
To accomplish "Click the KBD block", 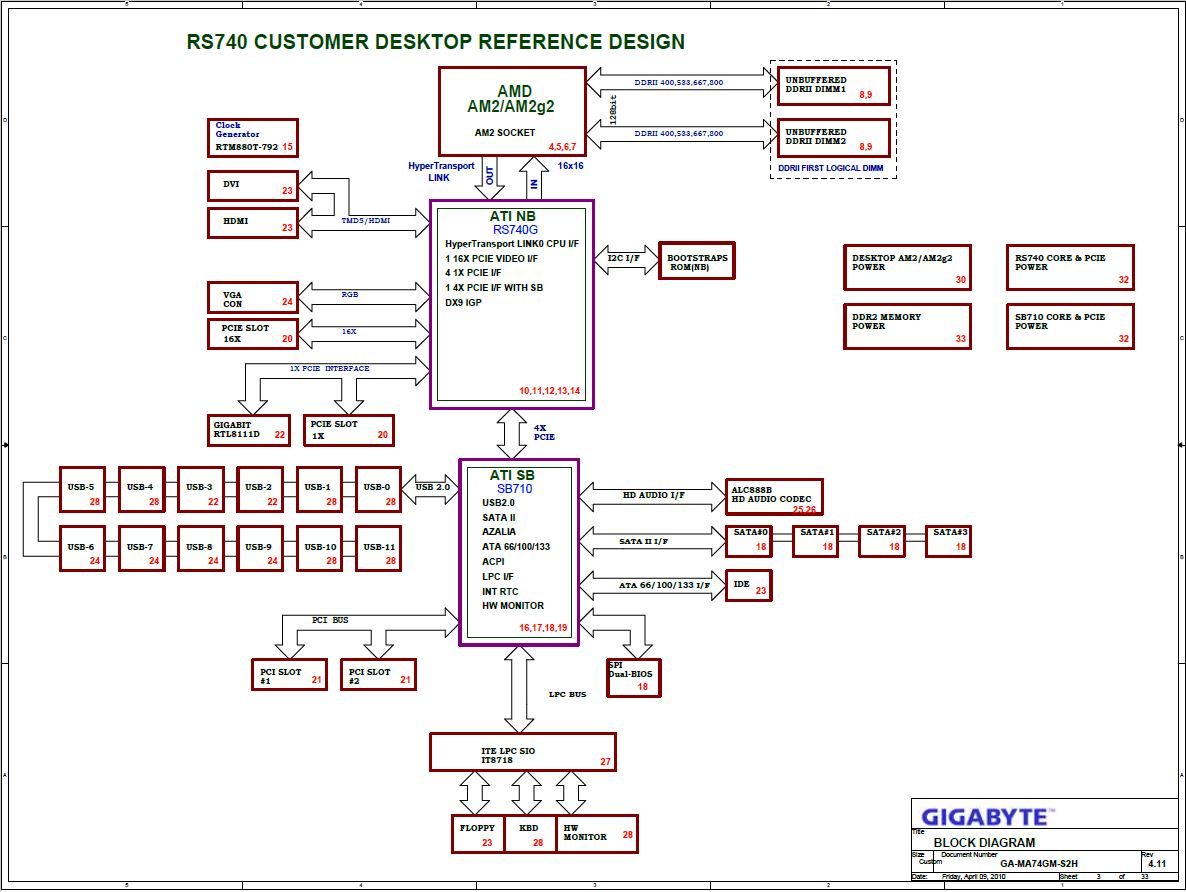I will pos(529,834).
